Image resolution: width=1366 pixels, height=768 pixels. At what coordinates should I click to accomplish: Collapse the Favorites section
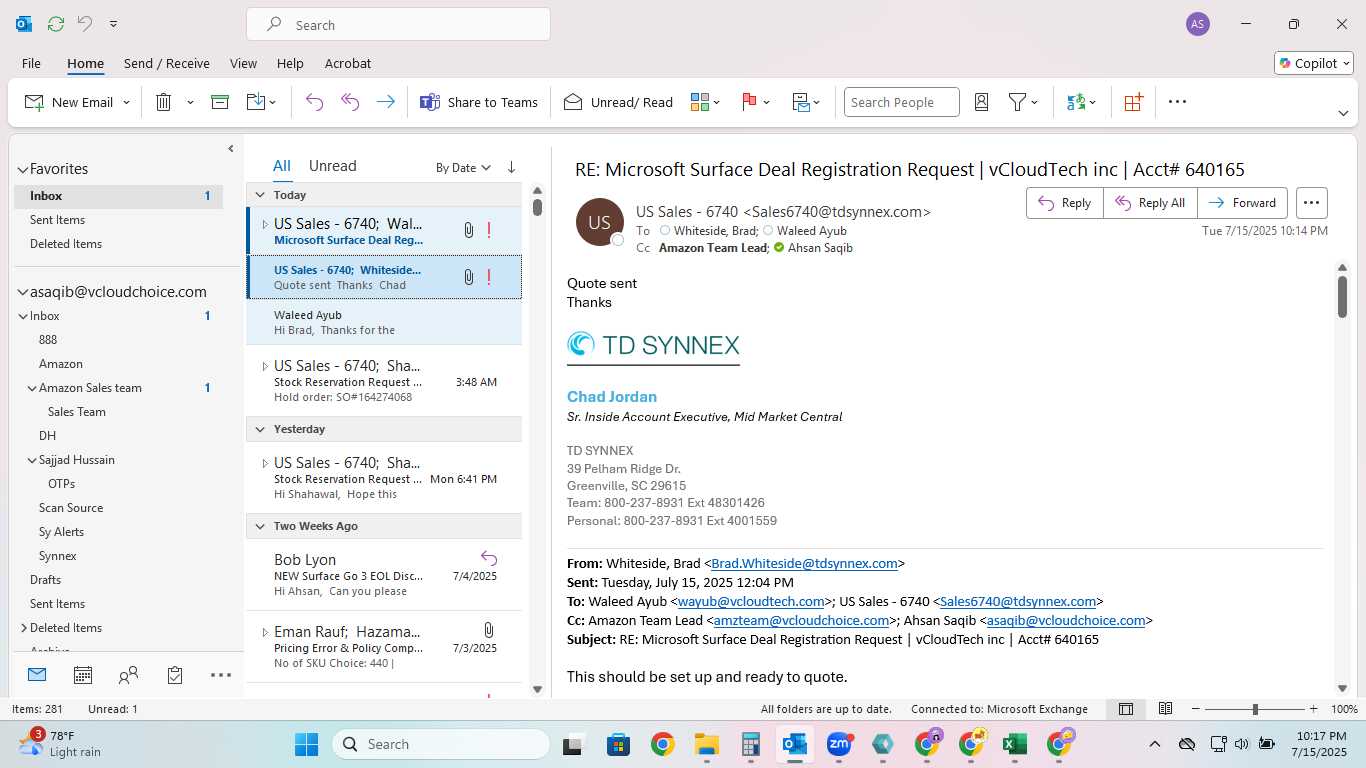(22, 170)
